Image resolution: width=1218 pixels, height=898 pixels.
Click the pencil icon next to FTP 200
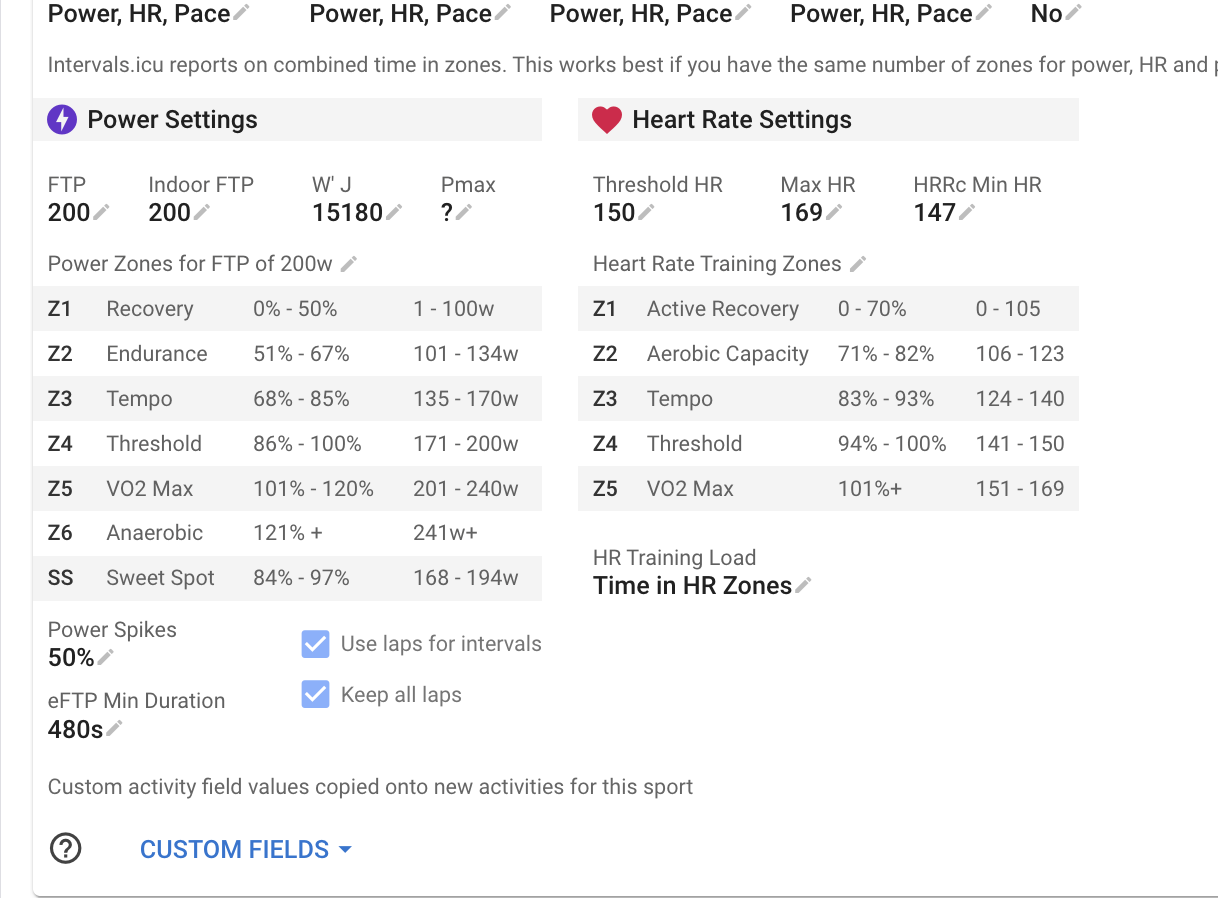tap(101, 212)
